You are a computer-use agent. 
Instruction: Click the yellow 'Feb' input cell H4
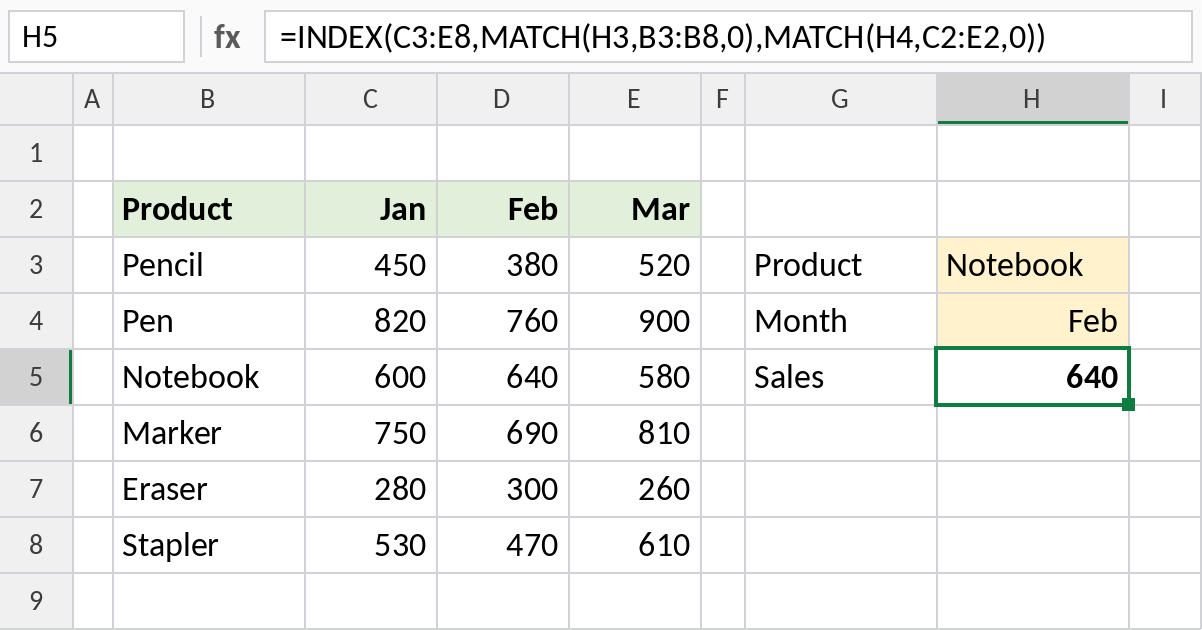pos(1033,321)
